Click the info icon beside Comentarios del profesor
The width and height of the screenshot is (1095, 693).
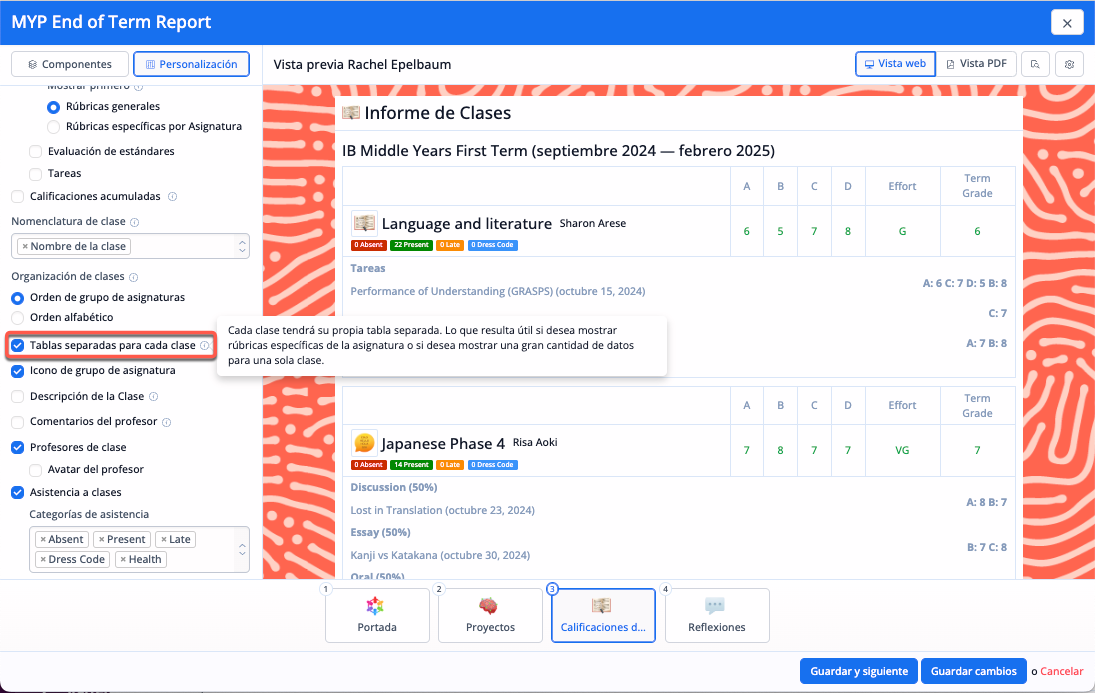(167, 423)
